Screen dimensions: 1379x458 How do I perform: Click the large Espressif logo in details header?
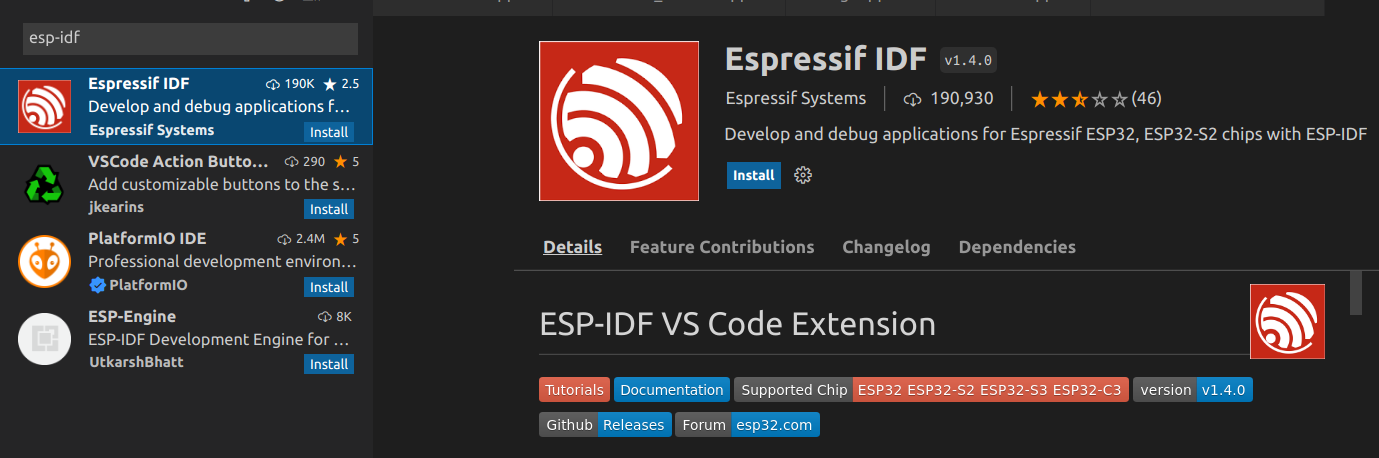click(619, 121)
